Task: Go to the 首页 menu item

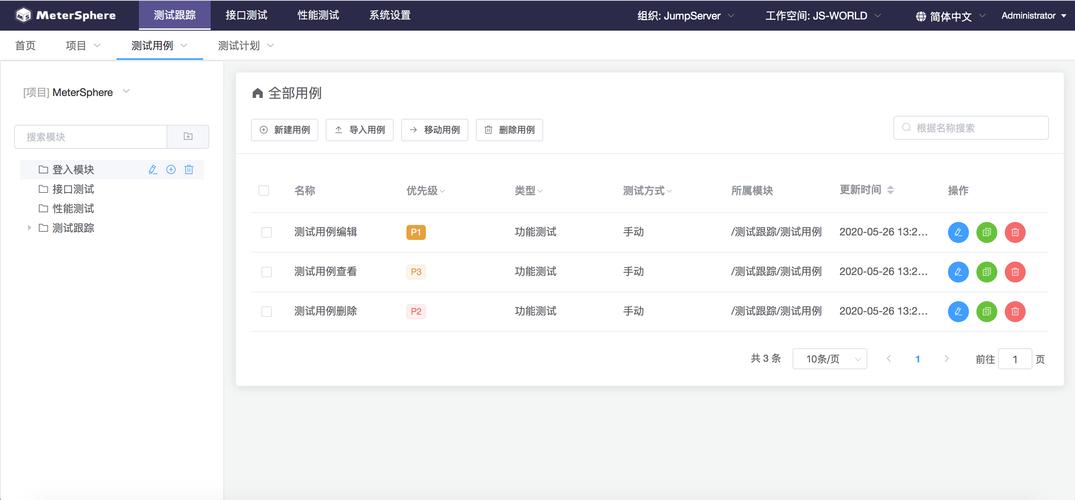Action: click(x=25, y=46)
